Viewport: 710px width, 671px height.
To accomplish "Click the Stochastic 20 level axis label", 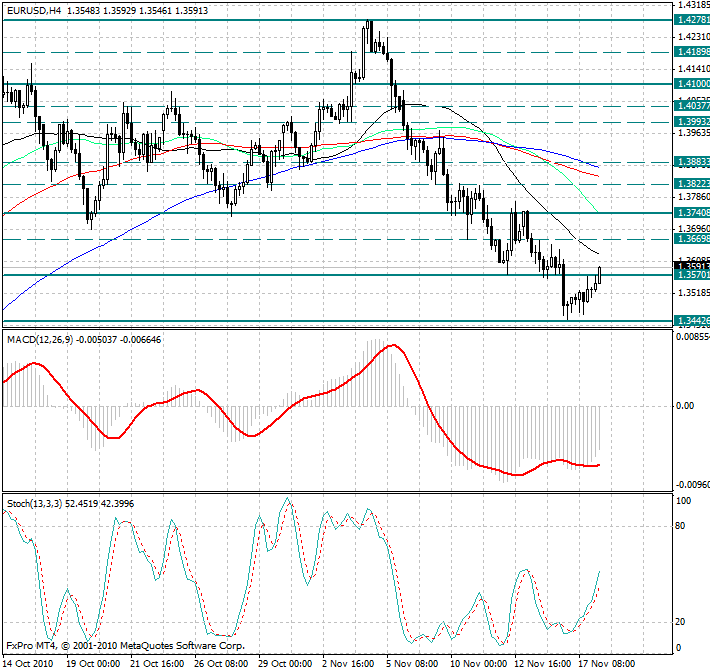I will pyautogui.click(x=682, y=621).
